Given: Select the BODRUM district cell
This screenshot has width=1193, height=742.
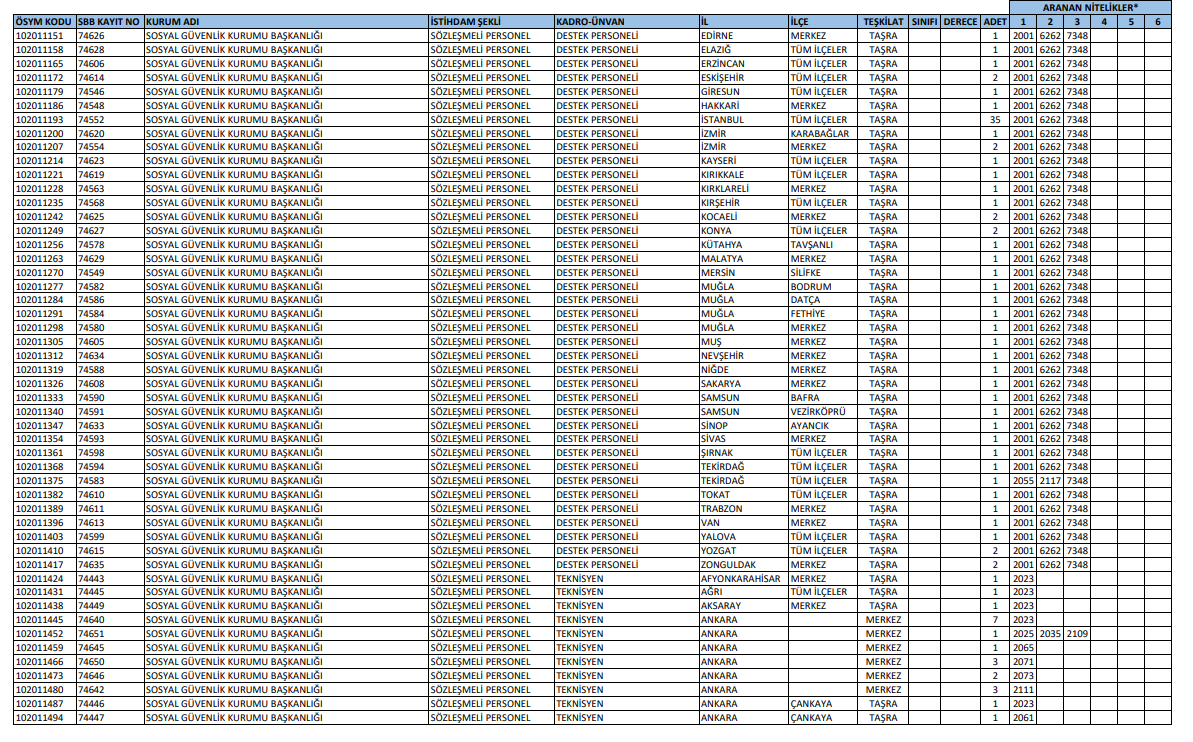Looking at the screenshot, I should (811, 287).
